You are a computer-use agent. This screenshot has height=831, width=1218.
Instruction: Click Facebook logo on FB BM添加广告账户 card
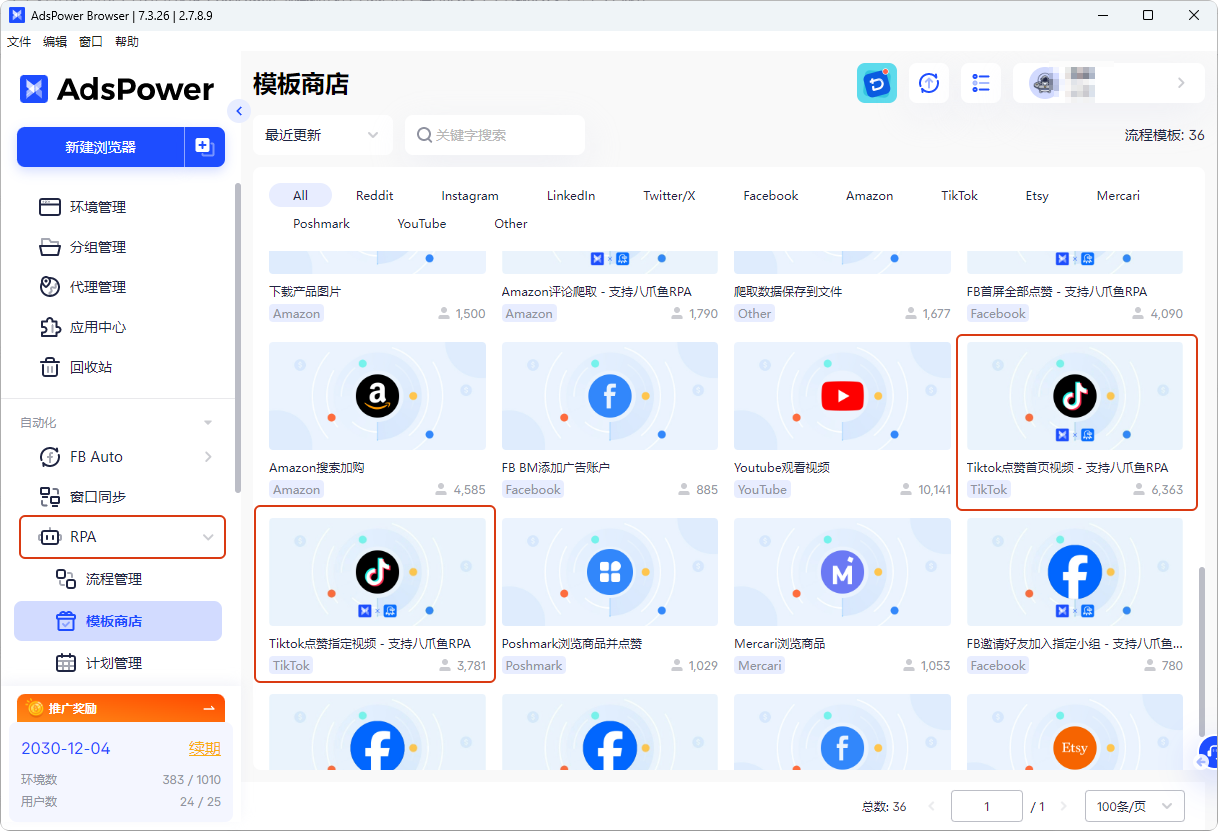(610, 396)
